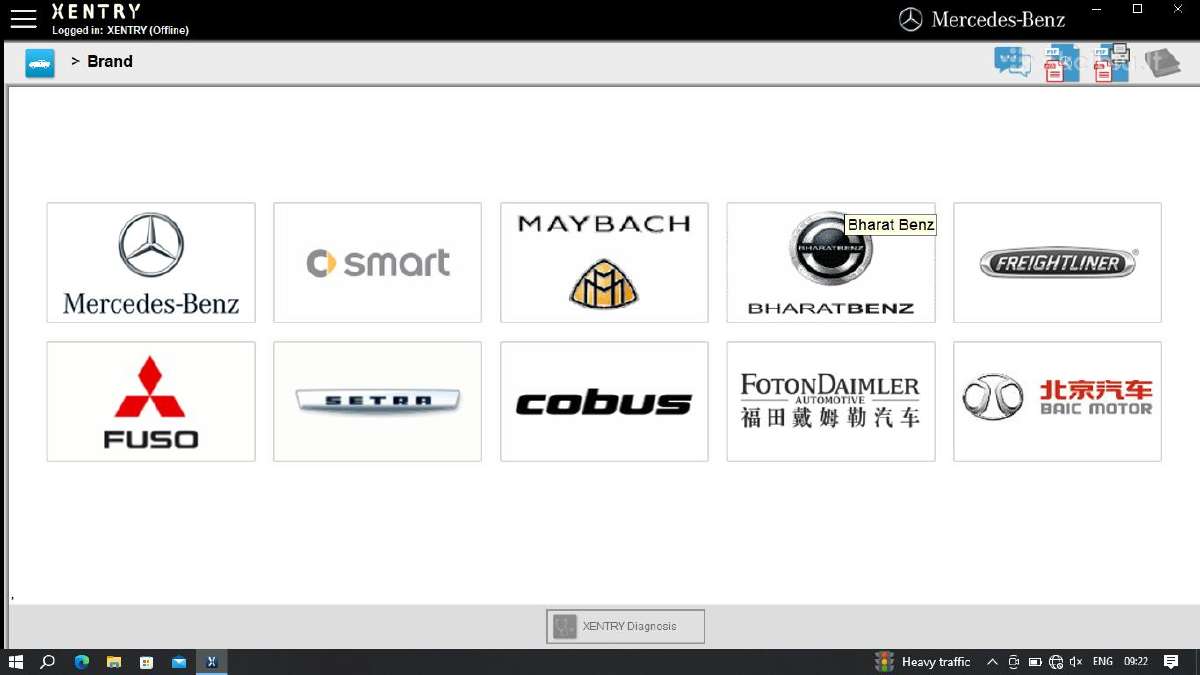Image resolution: width=1200 pixels, height=675 pixels.
Task: Click the Meet Now camera tray icon
Action: tap(1014, 662)
